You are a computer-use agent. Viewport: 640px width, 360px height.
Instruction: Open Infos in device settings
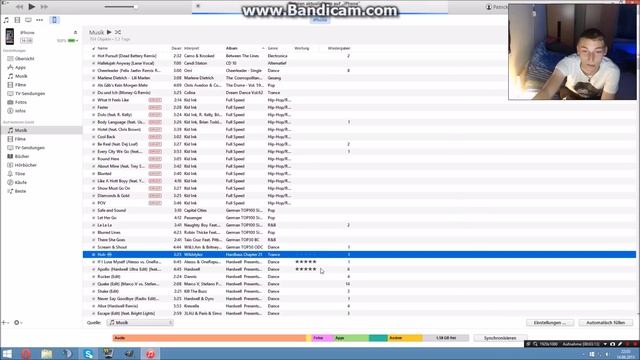tap(20, 111)
